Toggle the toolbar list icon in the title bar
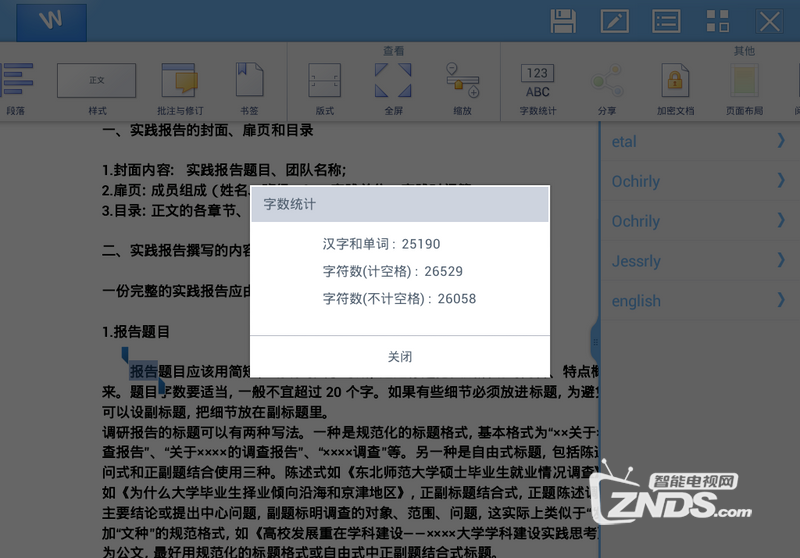This screenshot has width=800, height=558. pos(666,21)
